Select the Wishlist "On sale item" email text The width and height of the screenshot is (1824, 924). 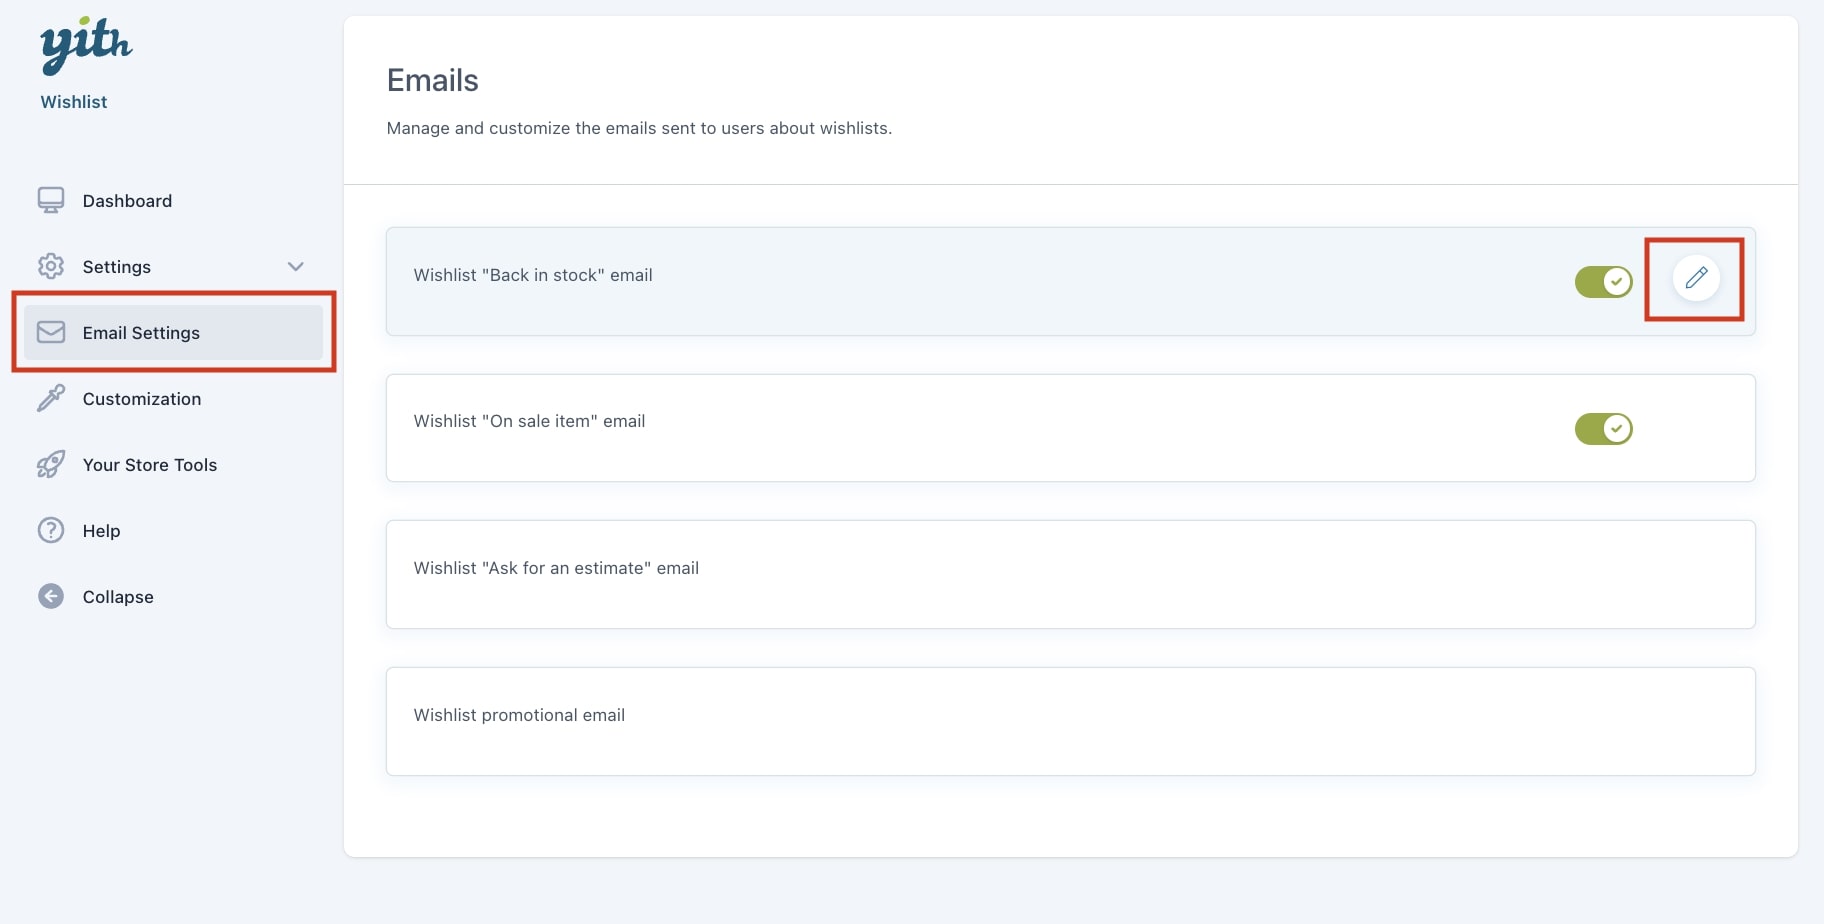[529, 421]
